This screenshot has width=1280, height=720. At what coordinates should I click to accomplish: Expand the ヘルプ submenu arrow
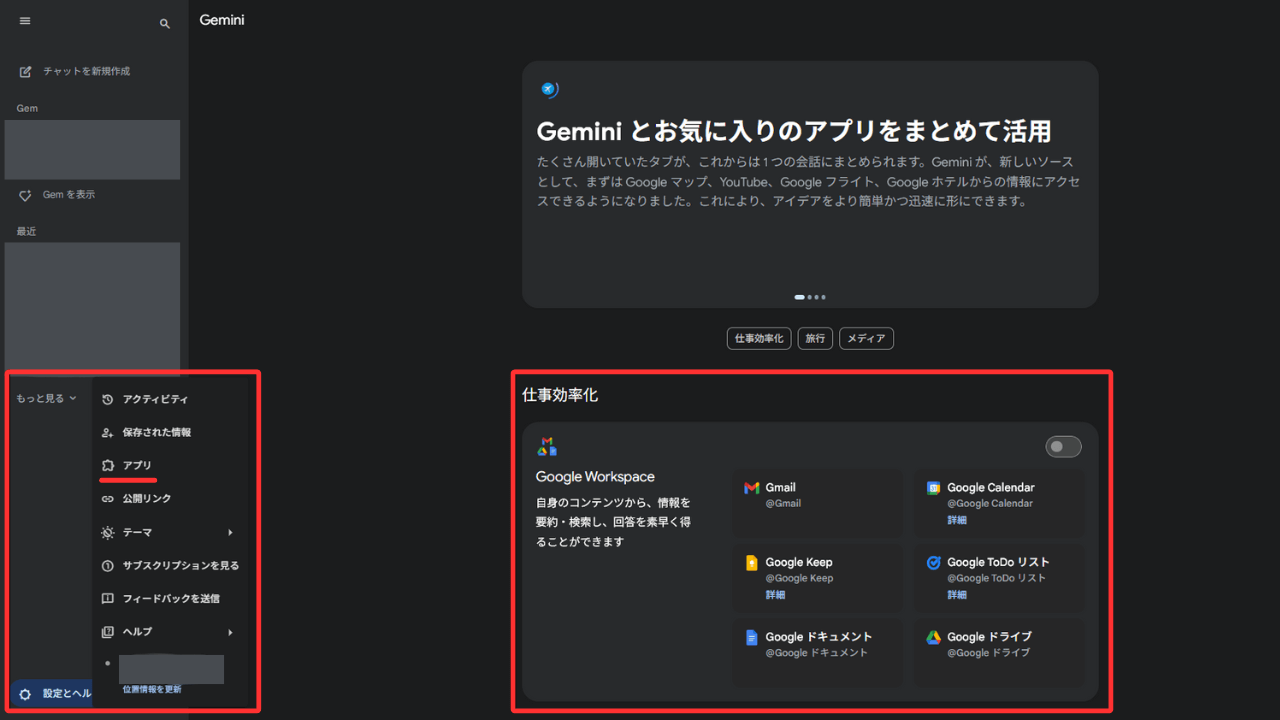click(230, 632)
